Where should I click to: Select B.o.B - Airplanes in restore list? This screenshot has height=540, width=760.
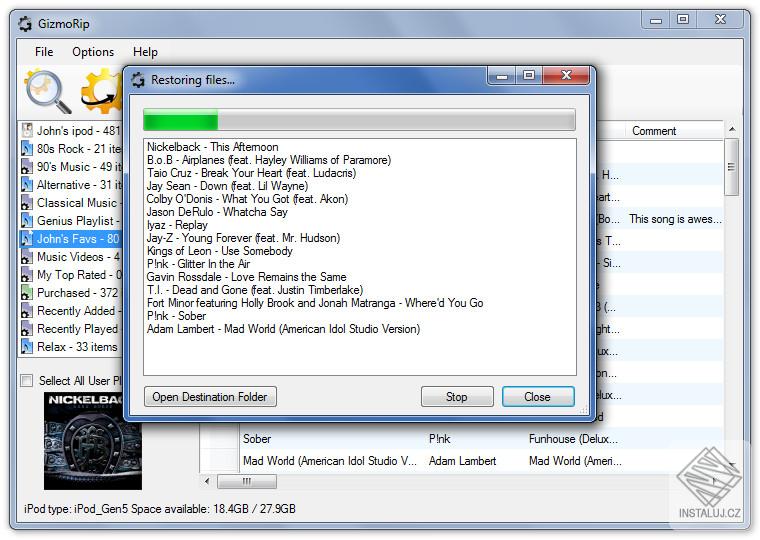[269, 160]
